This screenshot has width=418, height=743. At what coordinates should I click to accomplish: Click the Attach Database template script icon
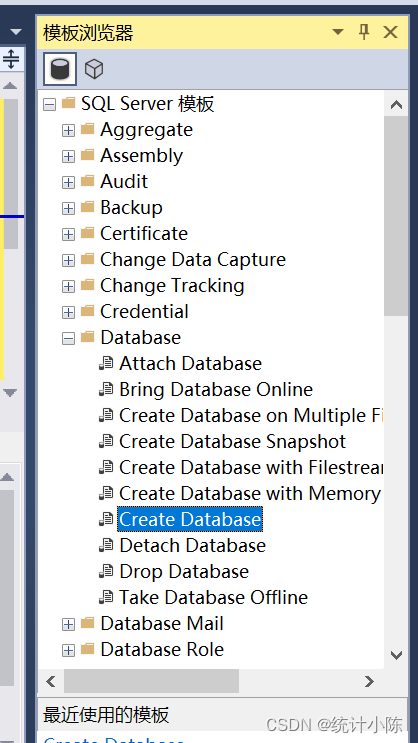(106, 363)
